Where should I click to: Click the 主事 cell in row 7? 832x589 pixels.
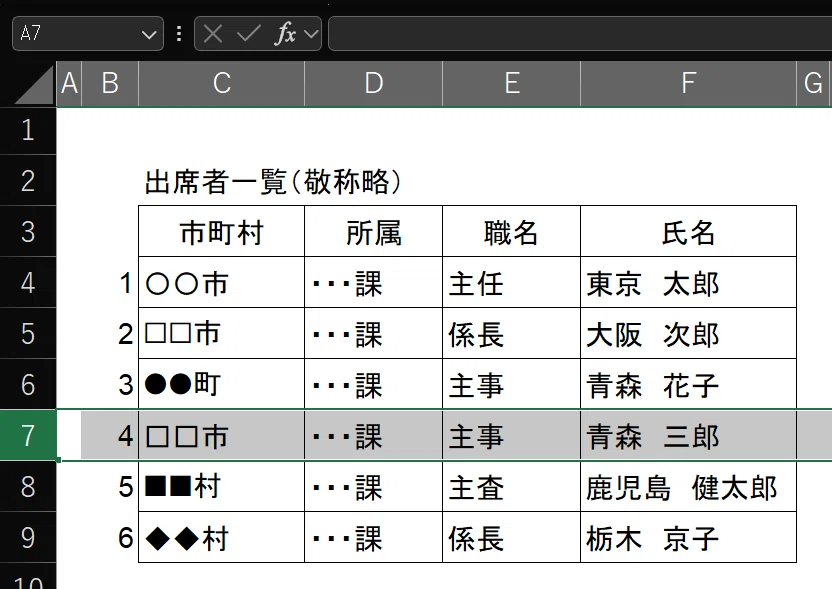point(512,435)
